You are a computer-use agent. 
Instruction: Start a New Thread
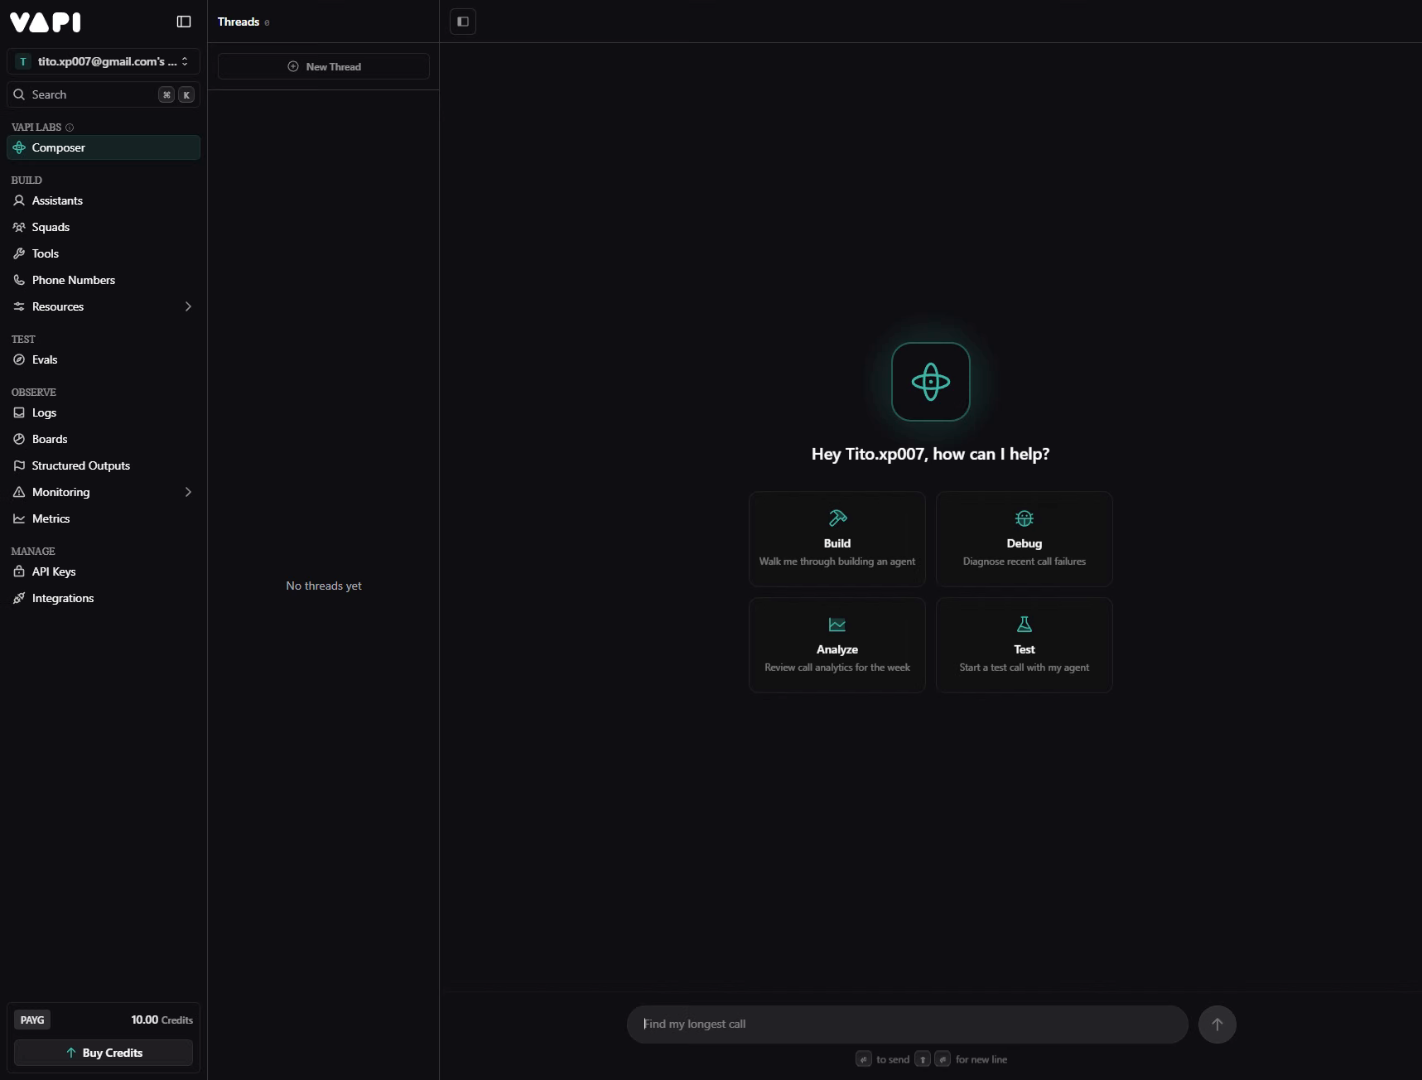[x=324, y=67]
